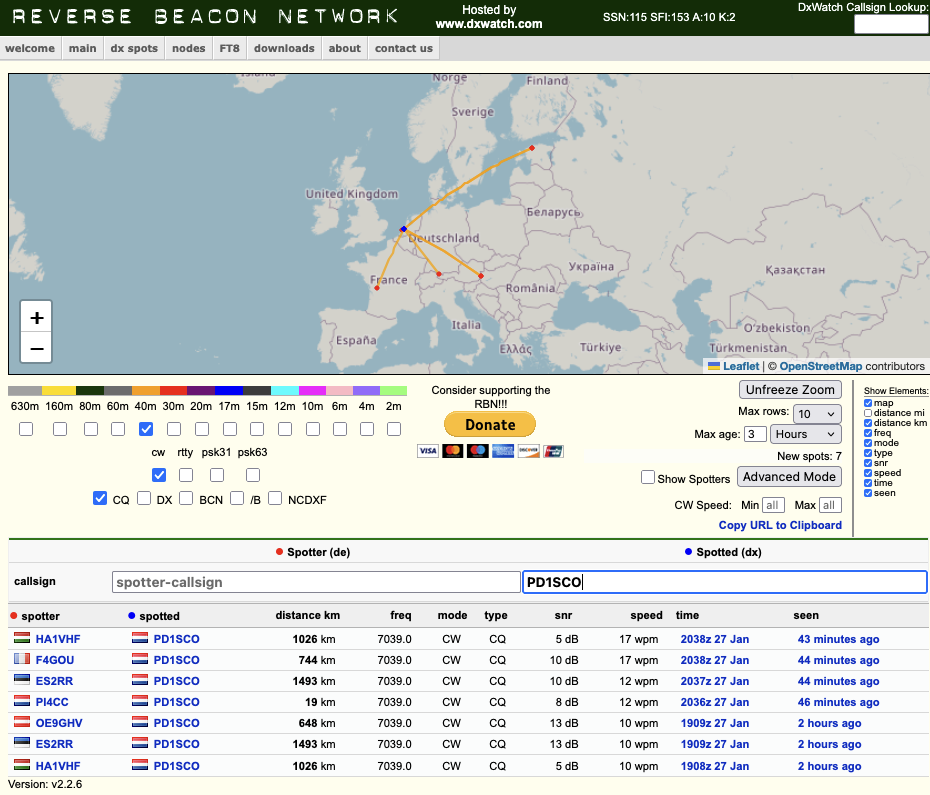This screenshot has width=930, height=795.
Task: Click Netherlands flag next to spotted PD1SCO first row
Action: pos(140,638)
